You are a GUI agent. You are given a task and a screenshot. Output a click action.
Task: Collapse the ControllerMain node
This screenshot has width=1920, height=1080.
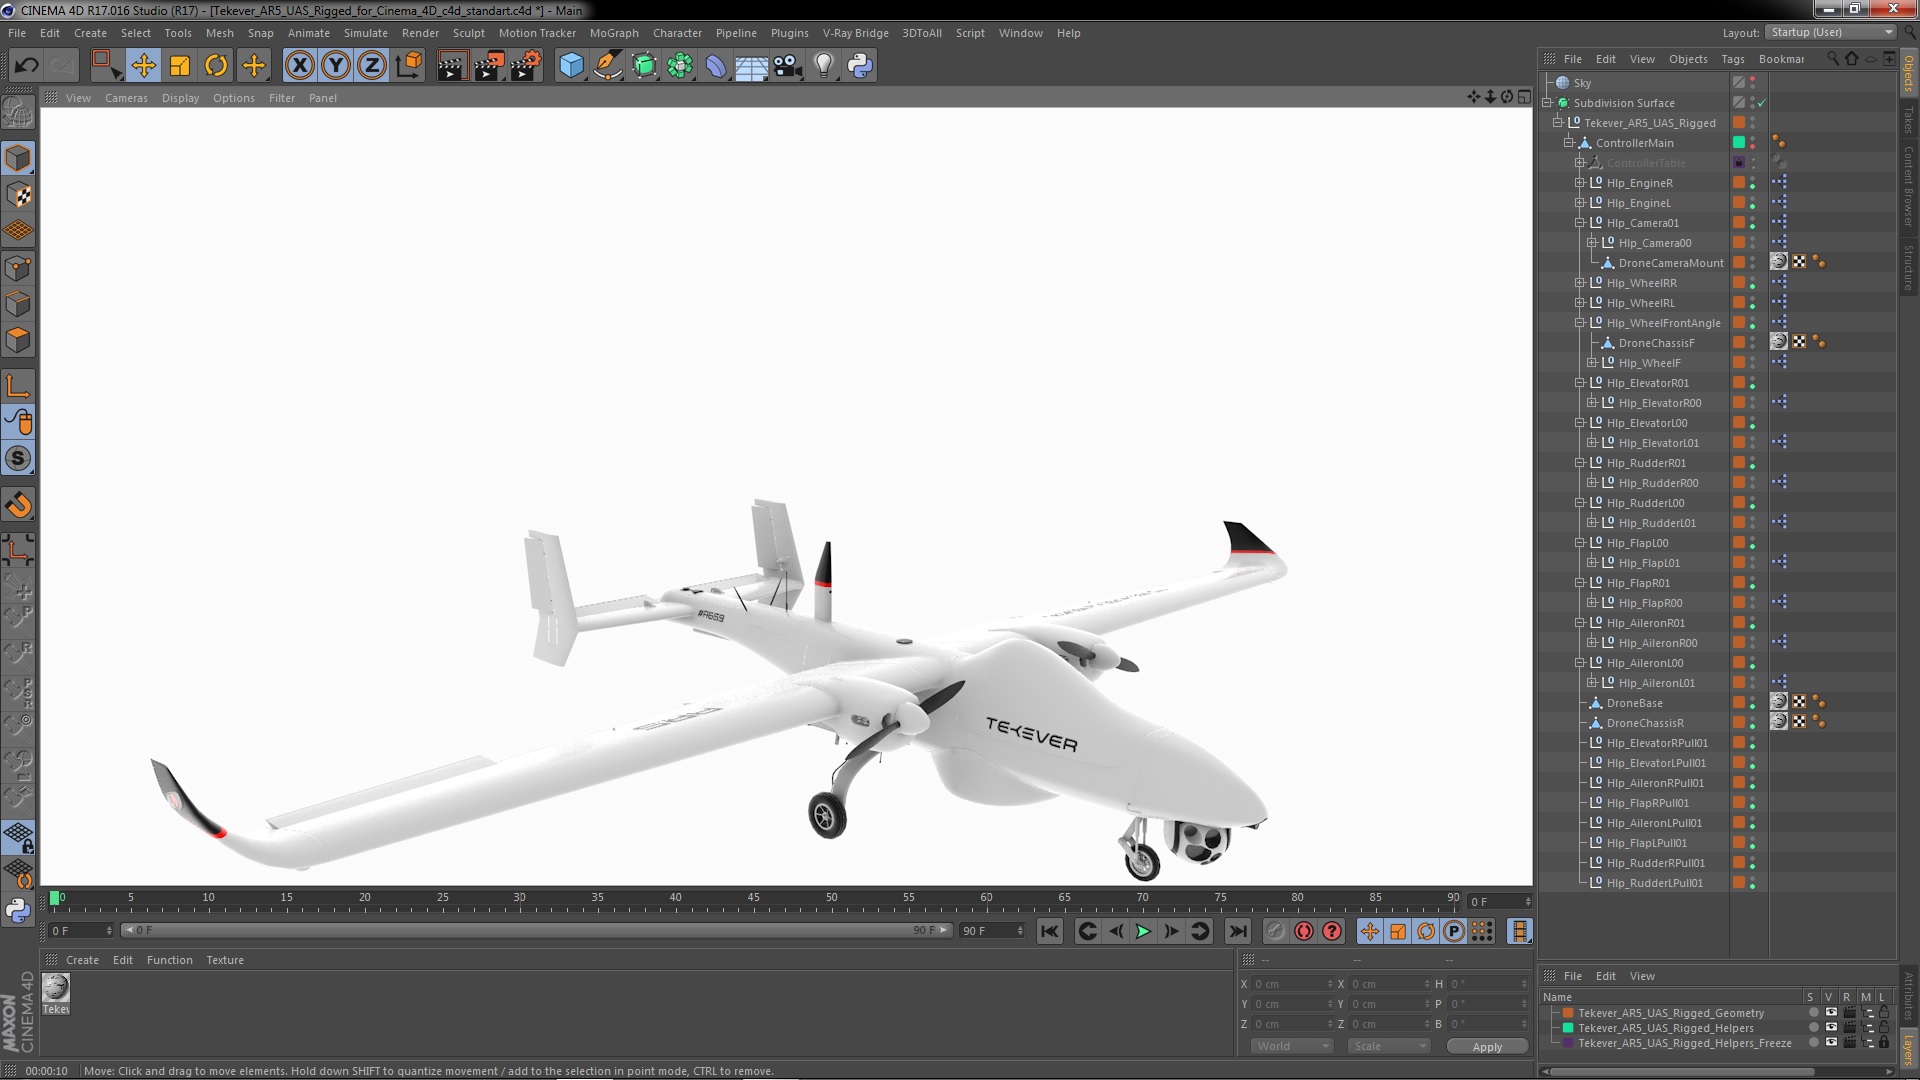pos(1569,143)
